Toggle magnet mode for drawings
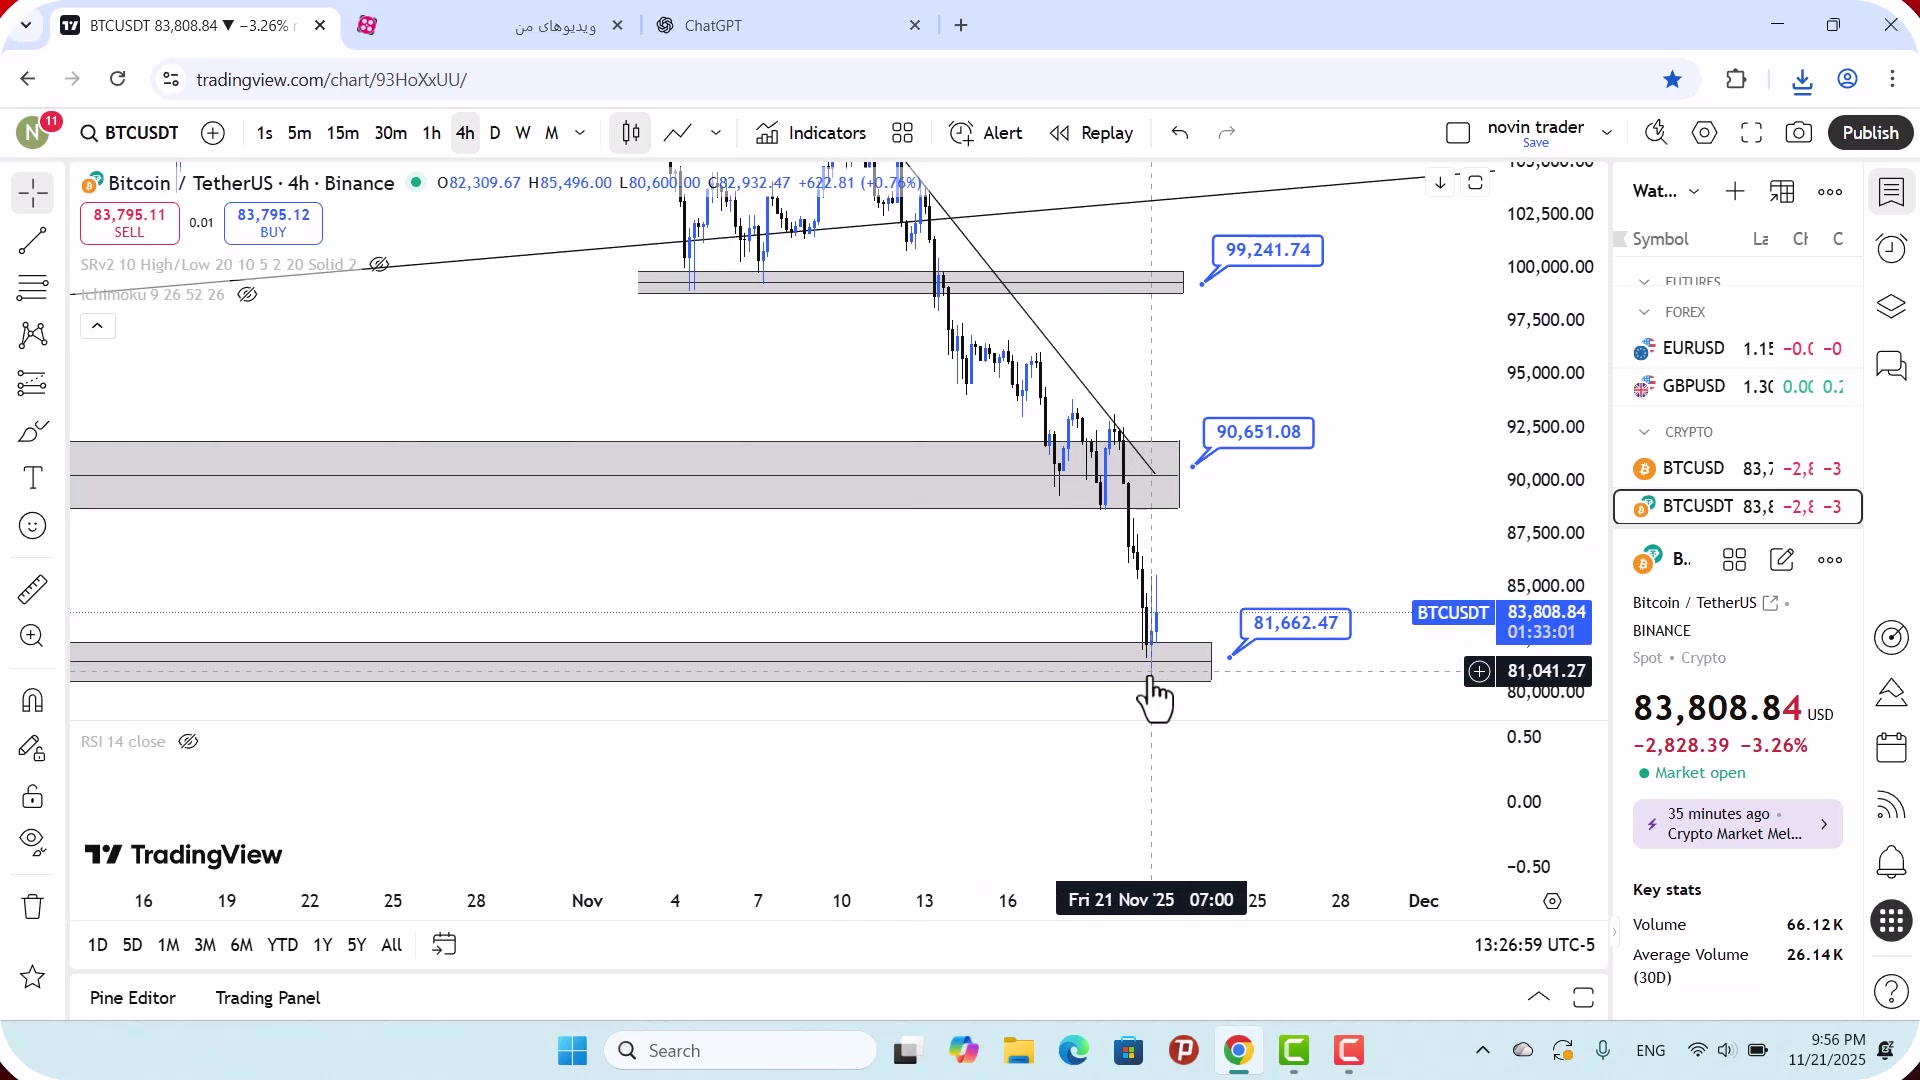1920x1080 pixels. click(33, 700)
